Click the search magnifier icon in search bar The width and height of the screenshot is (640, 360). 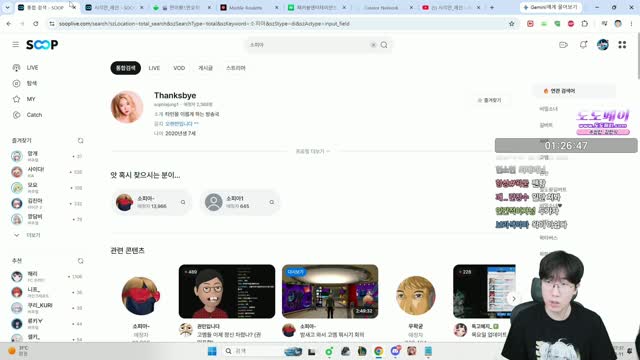[384, 45]
